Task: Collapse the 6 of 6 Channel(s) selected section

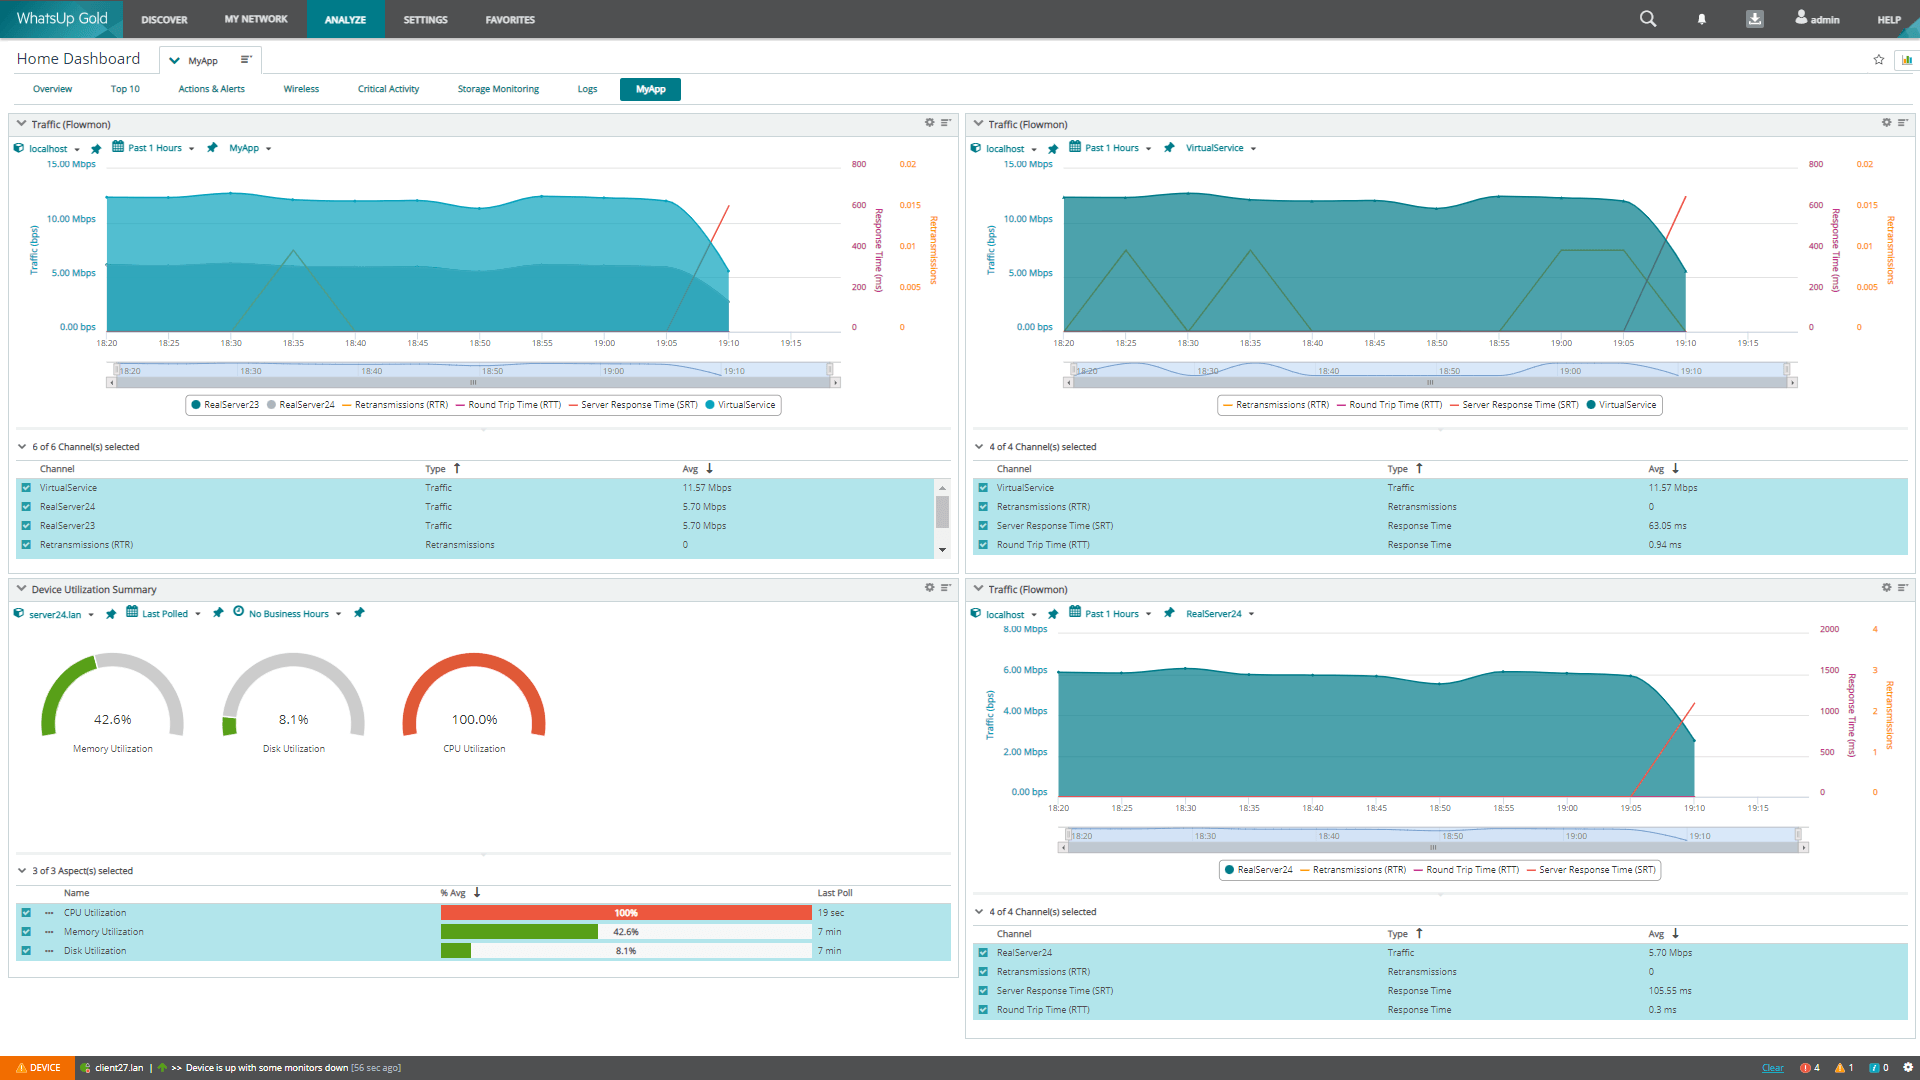Action: click(22, 447)
